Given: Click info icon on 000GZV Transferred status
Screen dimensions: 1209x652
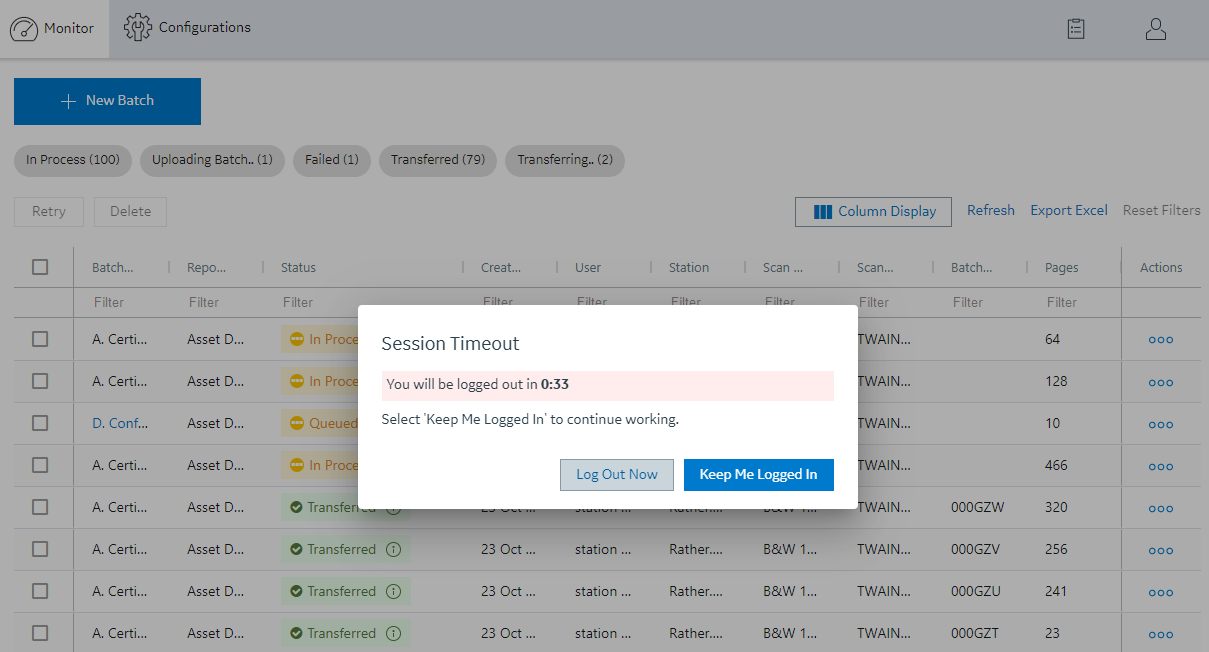Looking at the screenshot, I should click(393, 549).
